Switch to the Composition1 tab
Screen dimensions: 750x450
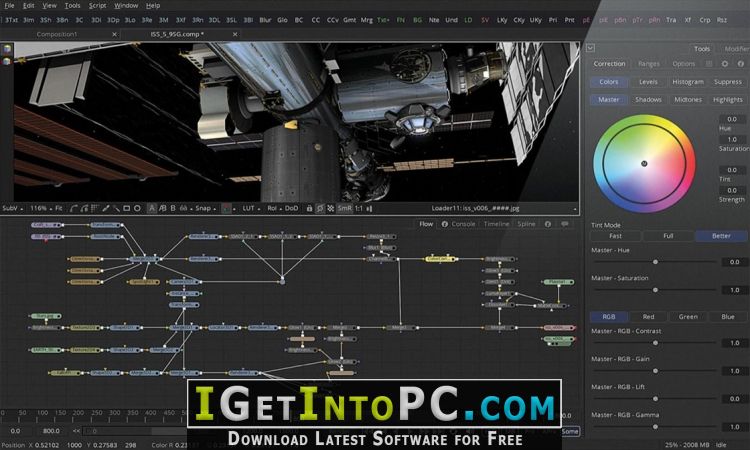click(x=57, y=34)
